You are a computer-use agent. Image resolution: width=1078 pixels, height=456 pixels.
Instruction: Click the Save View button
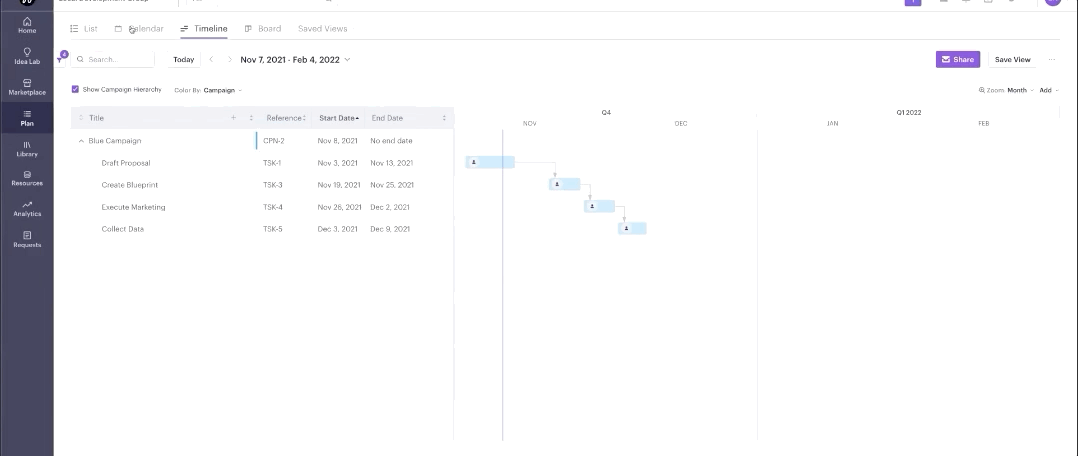[1012, 59]
